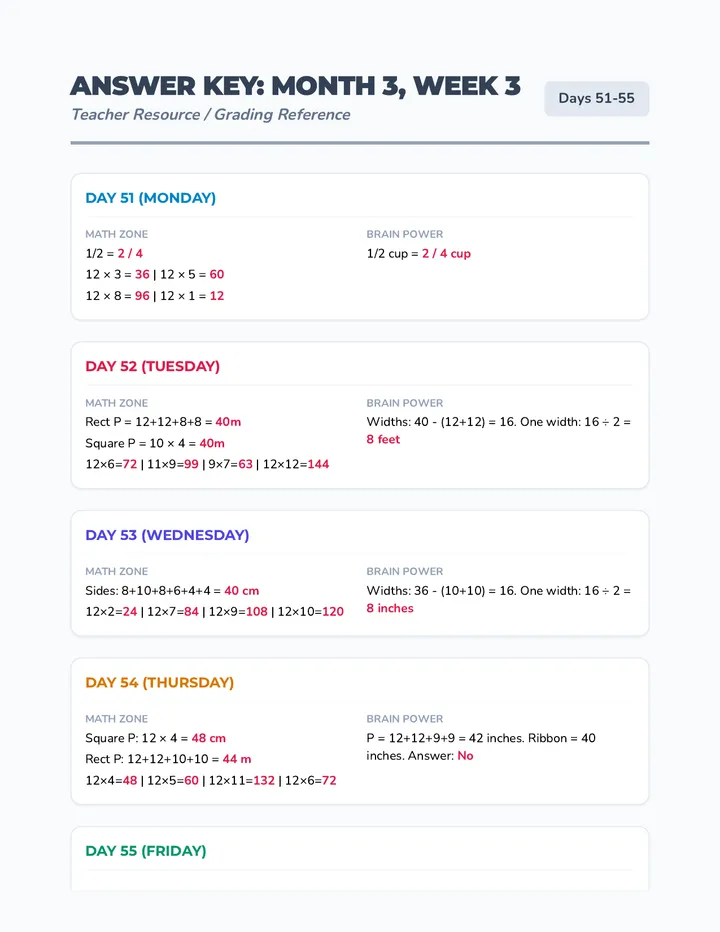Click the red No answer
Image resolution: width=720 pixels, height=932 pixels.
[466, 755]
